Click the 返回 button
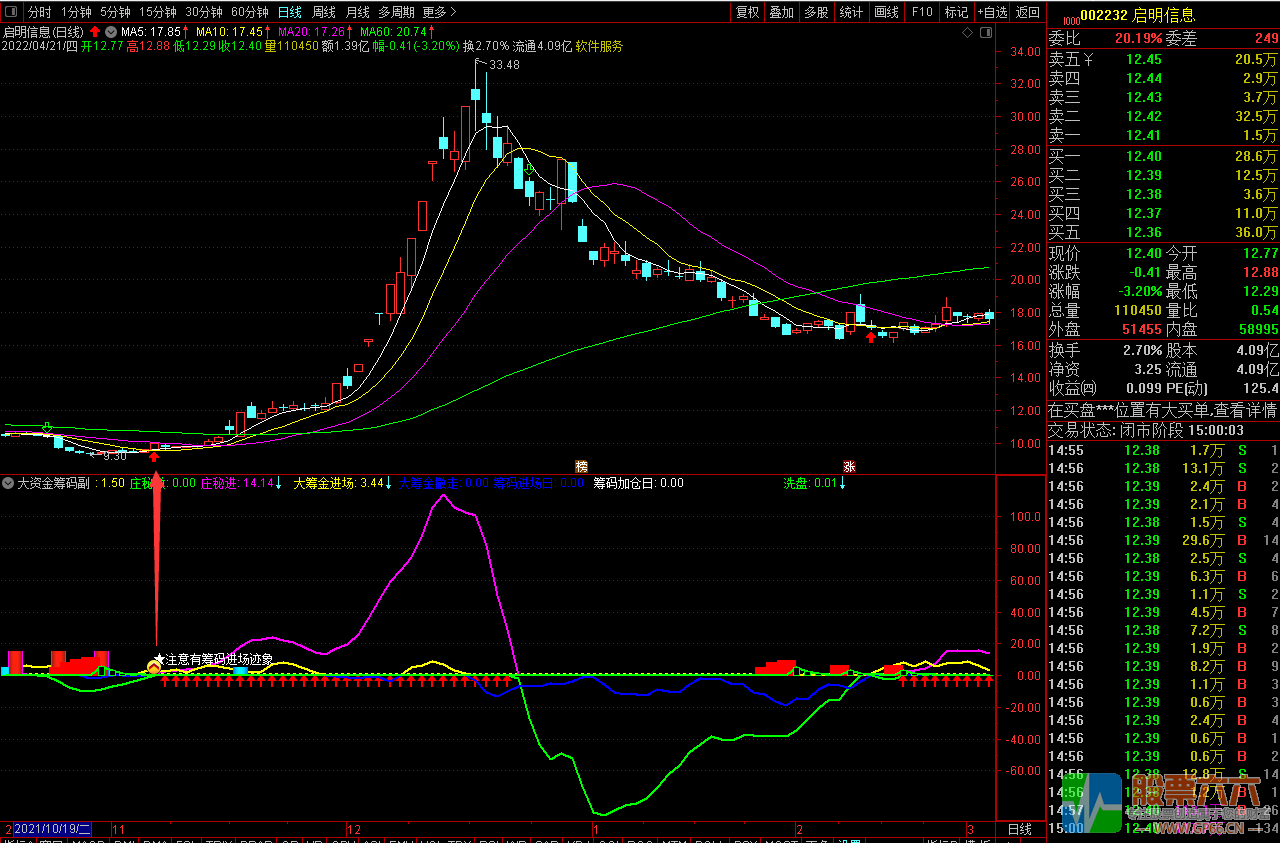This screenshot has height=843, width=1280. (1027, 12)
